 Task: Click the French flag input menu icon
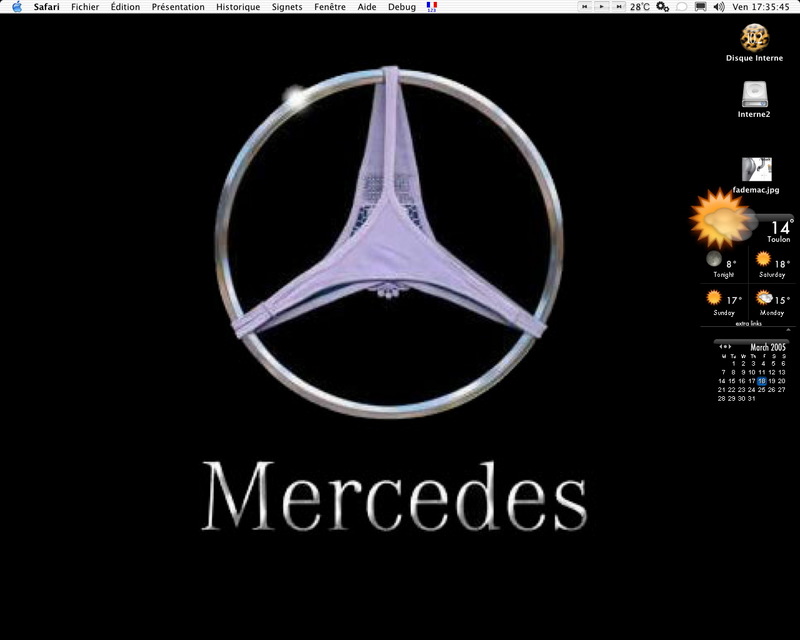[x=432, y=7]
